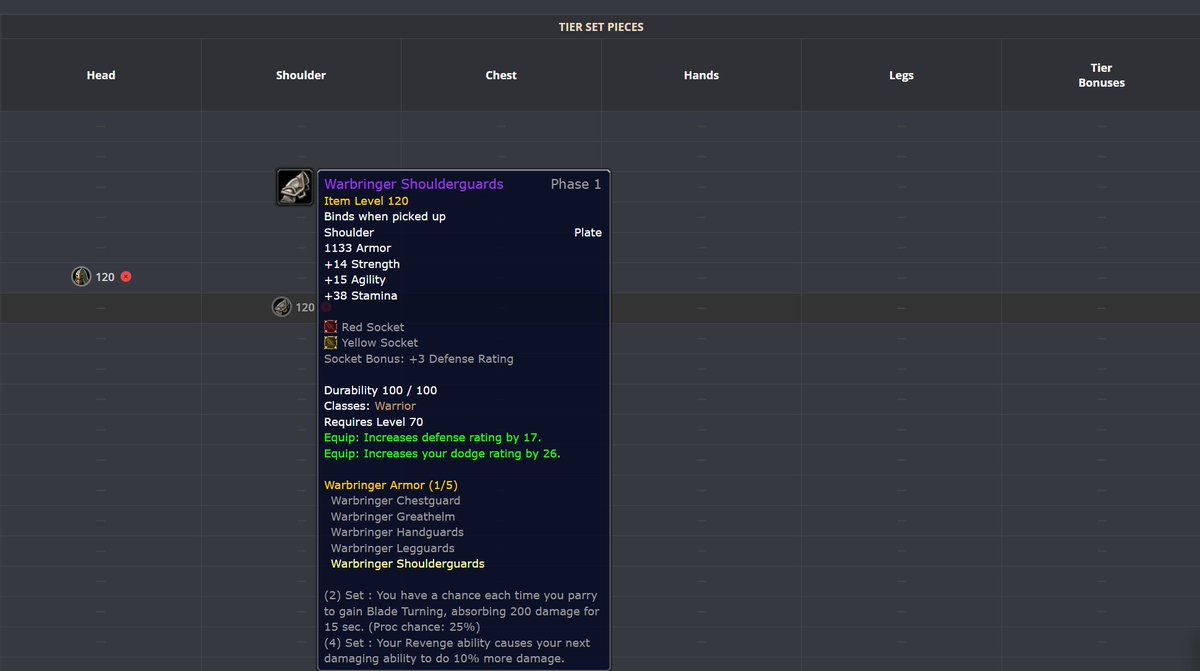The image size is (1200, 671).
Task: Click the Hands column header
Action: [701, 75]
